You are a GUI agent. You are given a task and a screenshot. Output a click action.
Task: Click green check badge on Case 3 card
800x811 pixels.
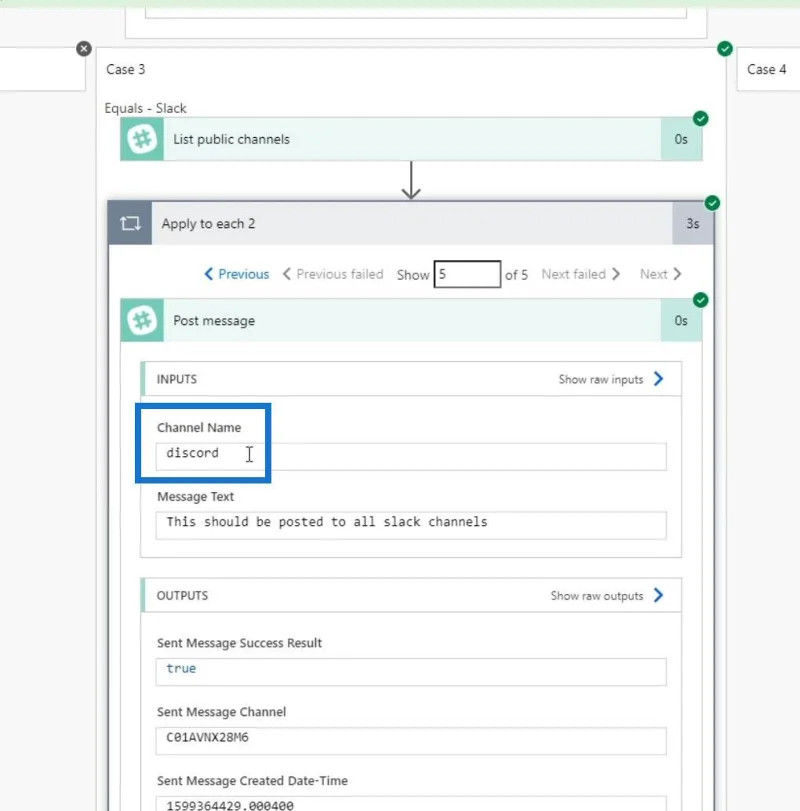pos(724,49)
